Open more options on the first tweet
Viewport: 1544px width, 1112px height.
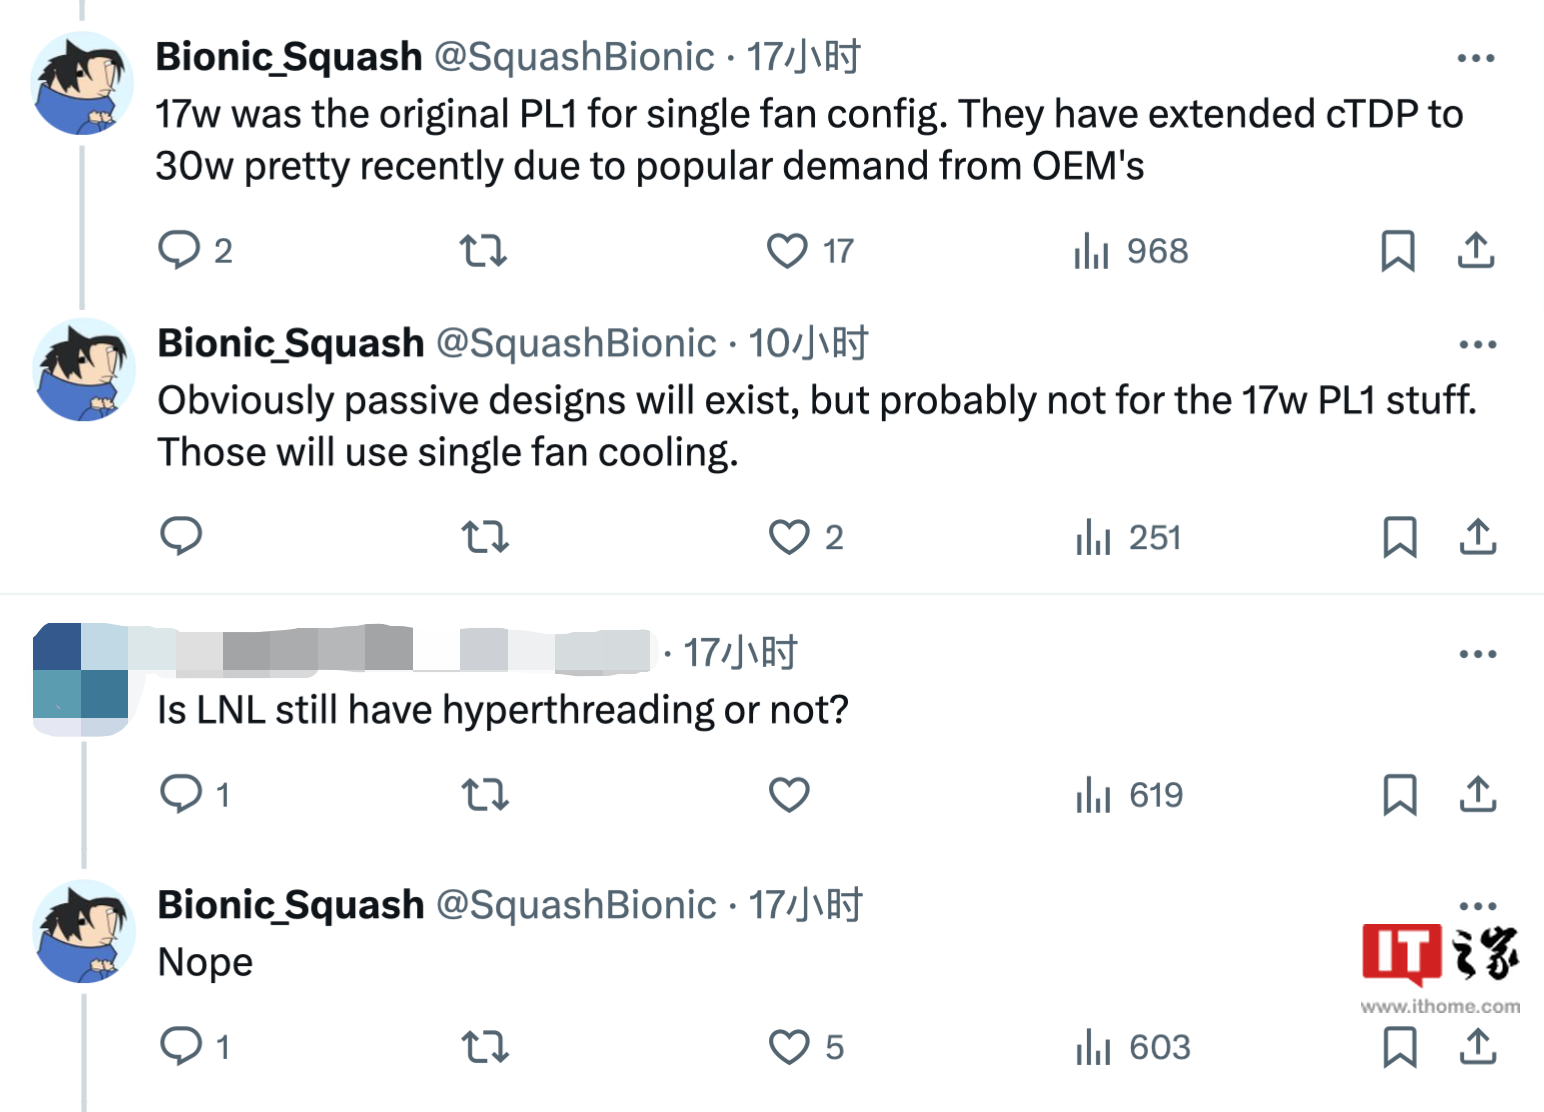[1475, 59]
